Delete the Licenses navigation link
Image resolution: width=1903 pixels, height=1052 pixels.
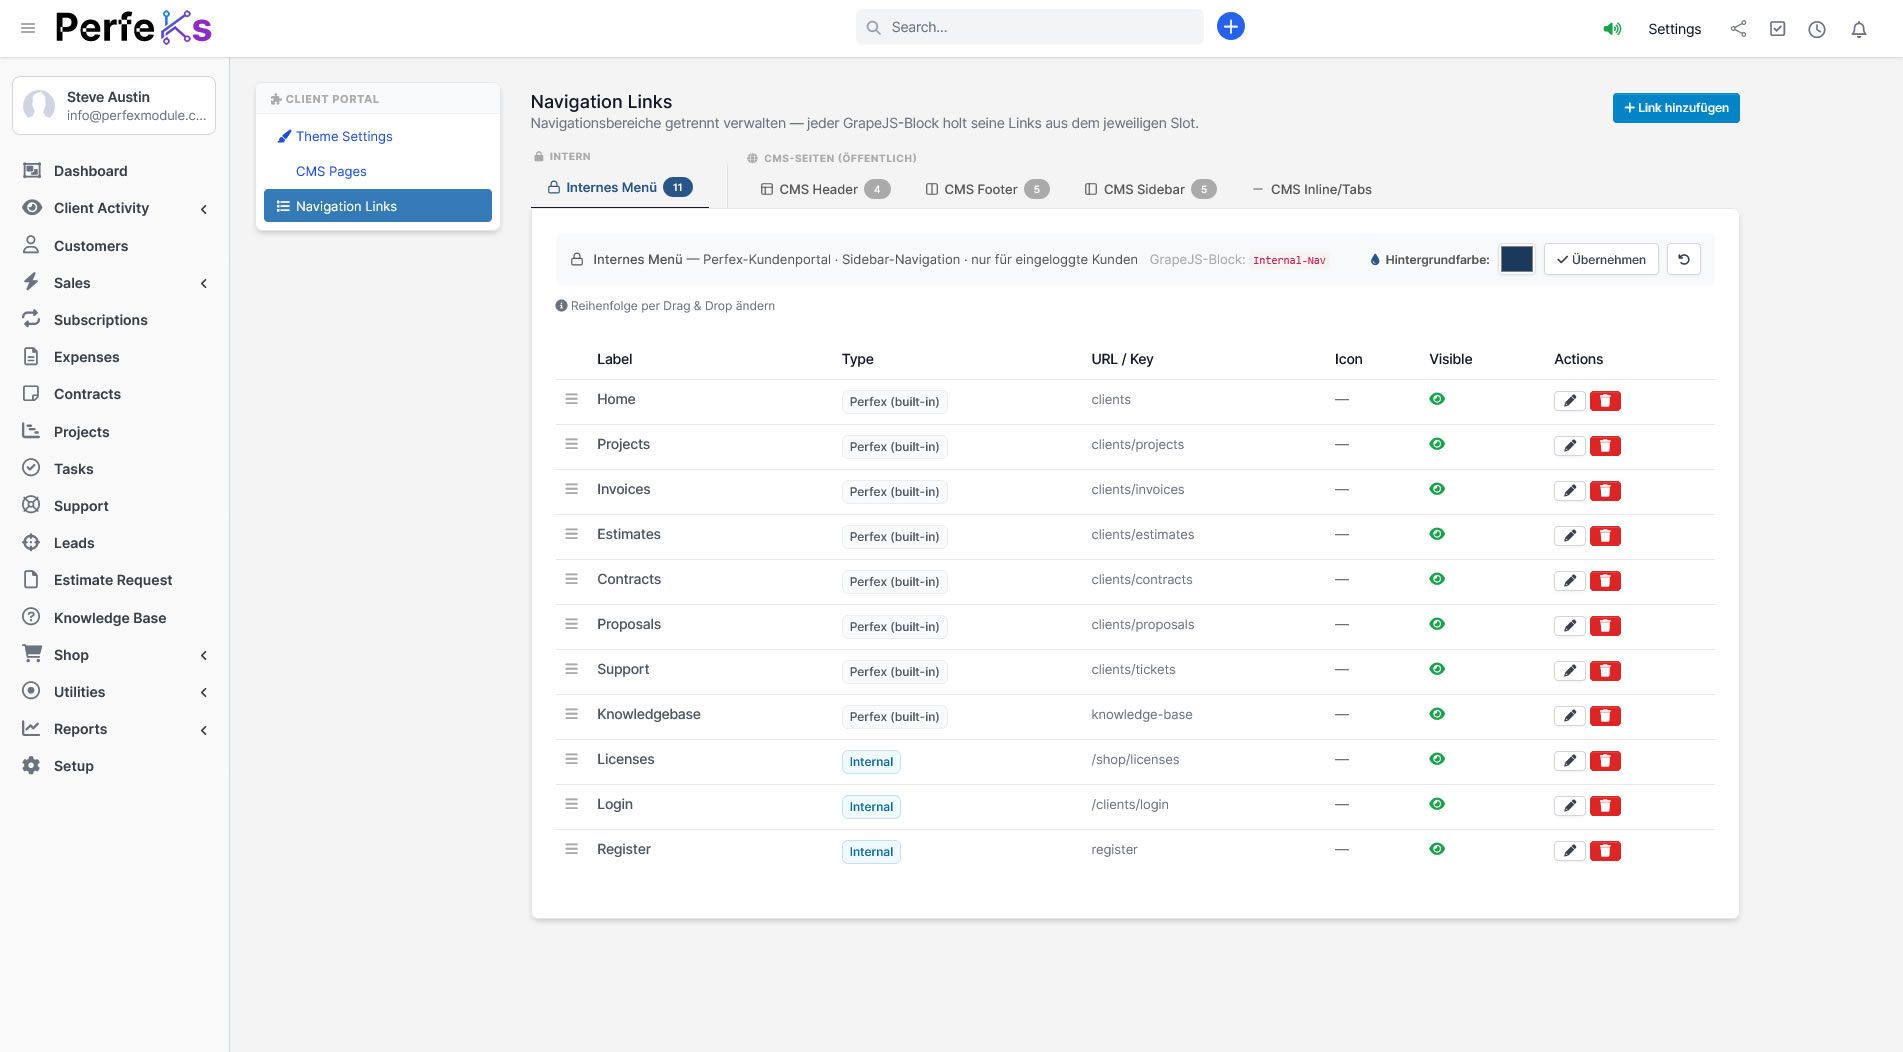1605,761
